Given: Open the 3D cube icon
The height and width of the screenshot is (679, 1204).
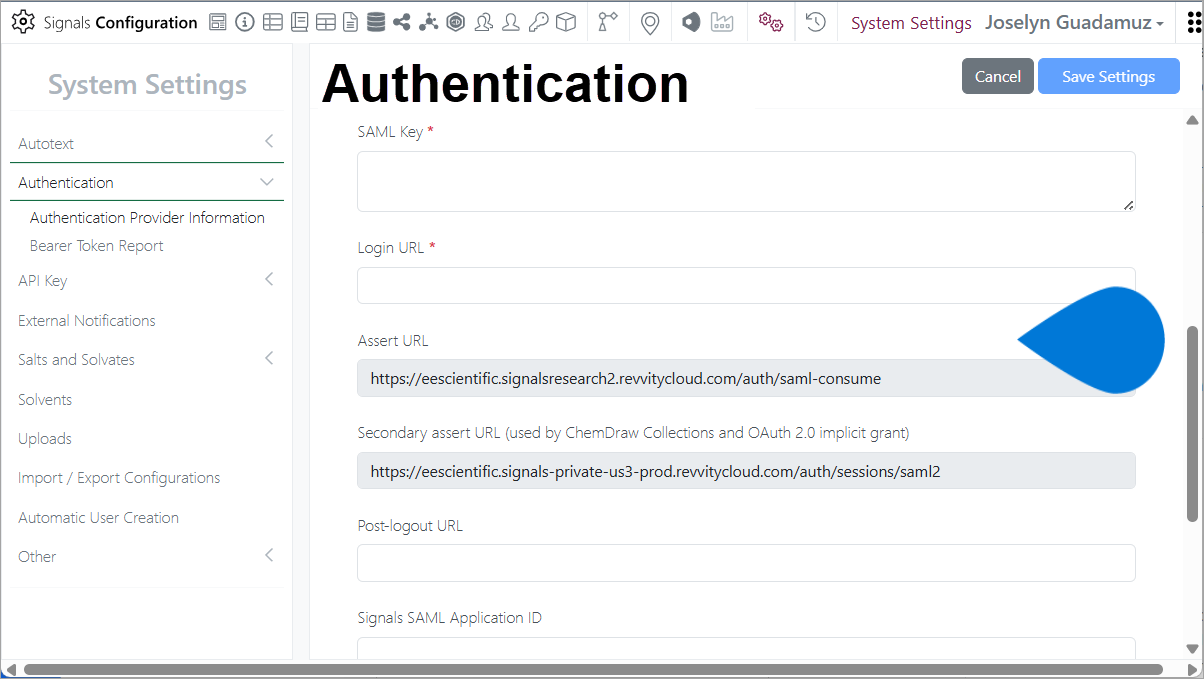Looking at the screenshot, I should pos(566,22).
